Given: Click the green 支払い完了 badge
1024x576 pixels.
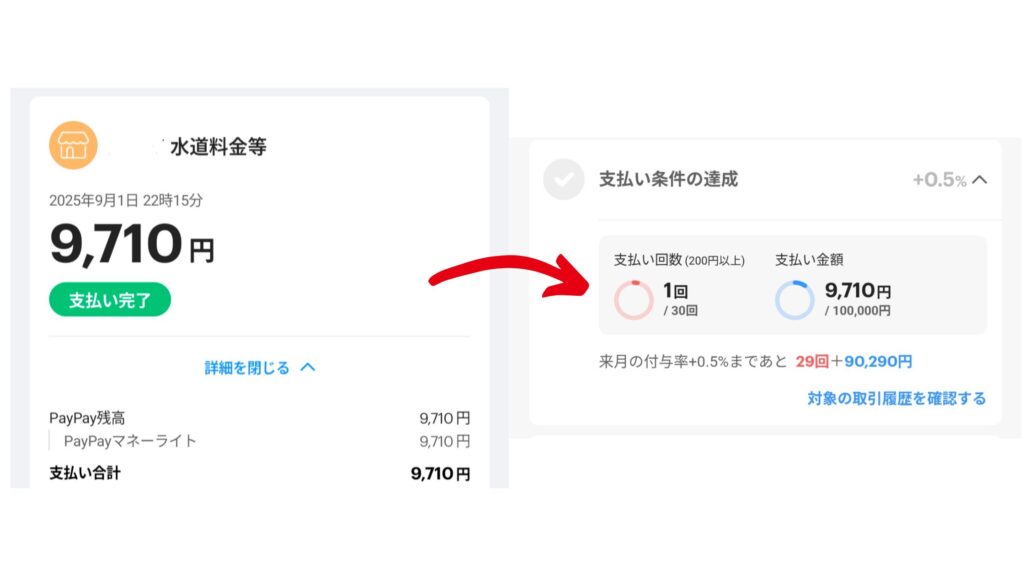Looking at the screenshot, I should pyautogui.click(x=109, y=299).
